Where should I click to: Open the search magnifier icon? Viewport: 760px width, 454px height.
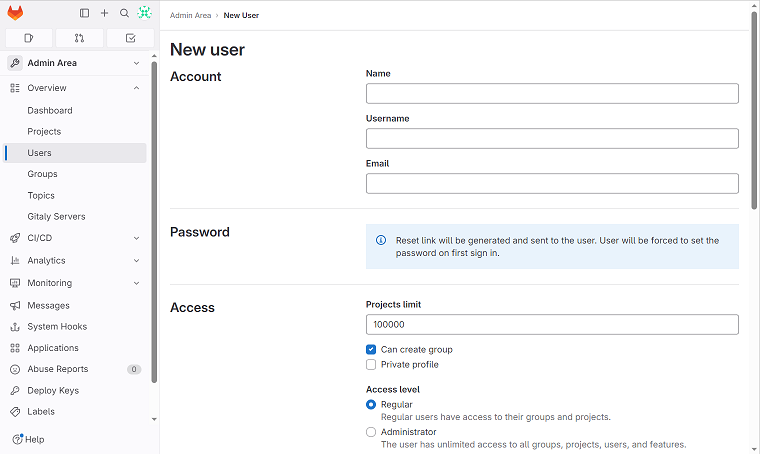124,13
